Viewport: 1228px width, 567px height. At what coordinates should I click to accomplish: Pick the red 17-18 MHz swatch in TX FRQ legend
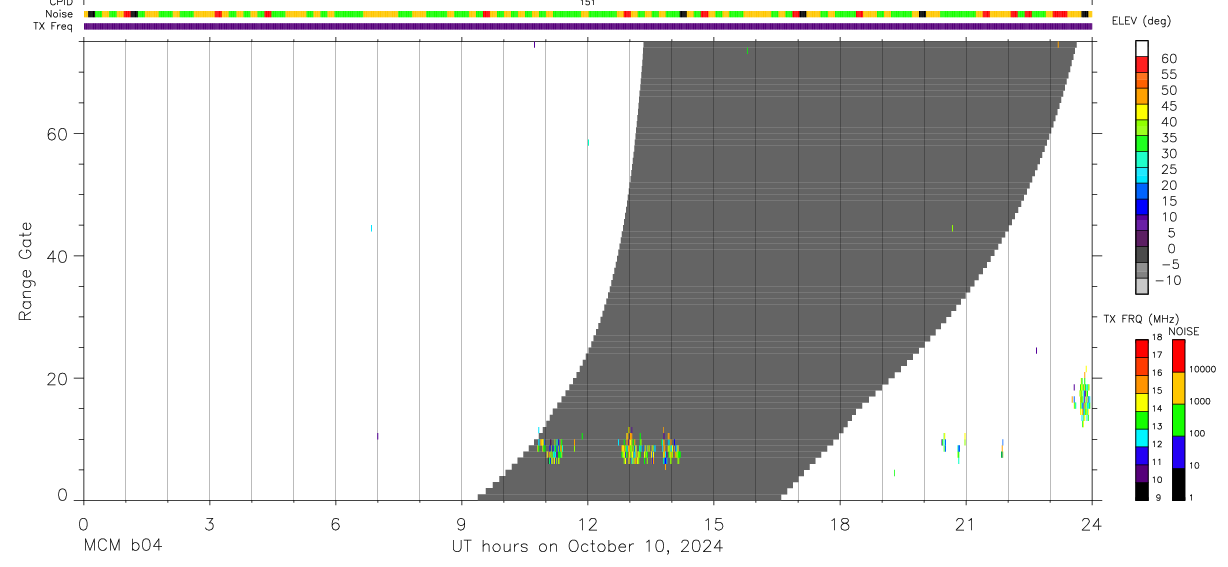pos(1141,347)
